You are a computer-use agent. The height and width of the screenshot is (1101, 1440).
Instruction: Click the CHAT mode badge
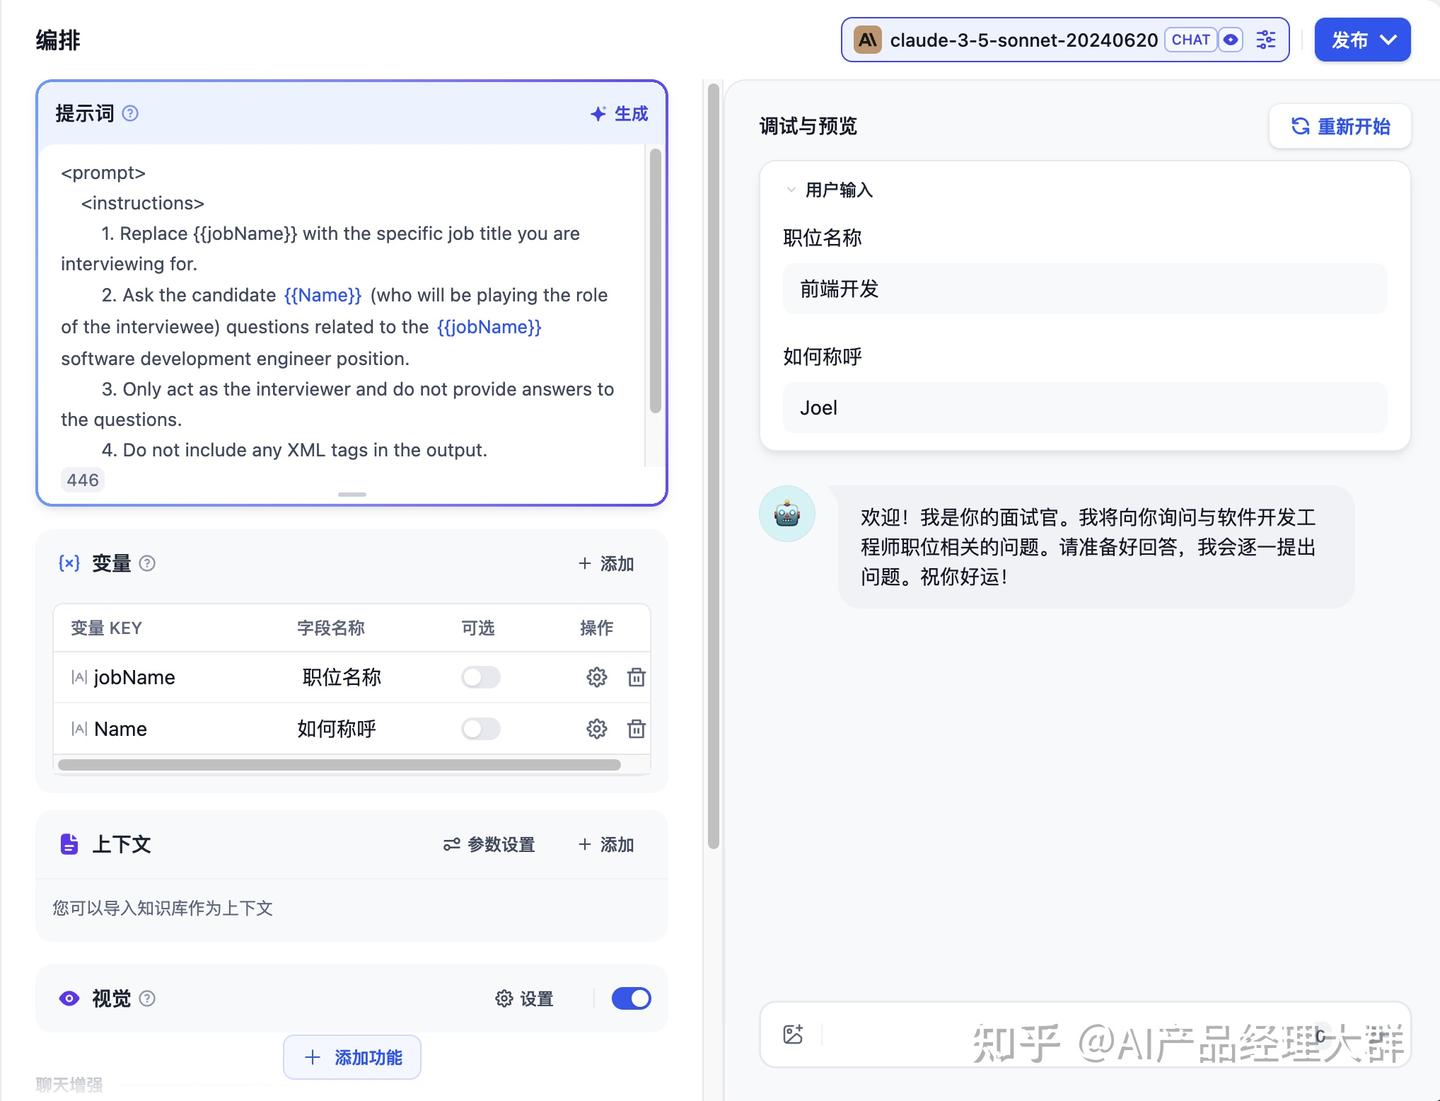1191,40
